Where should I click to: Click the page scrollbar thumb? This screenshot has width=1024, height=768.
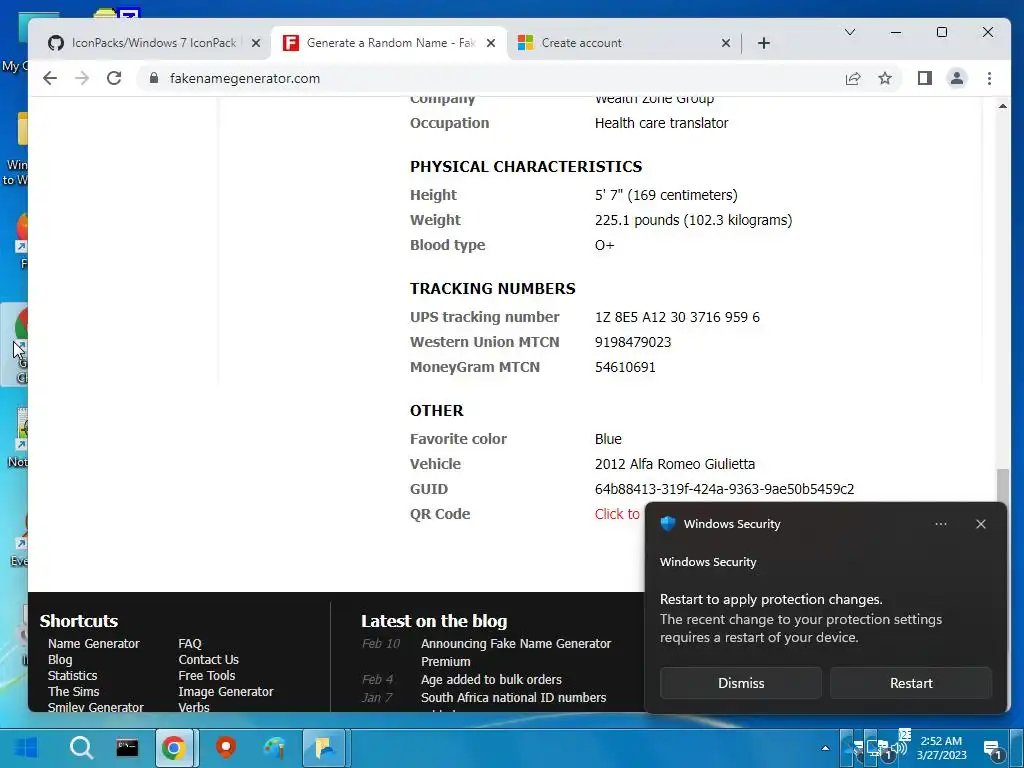(1002, 487)
